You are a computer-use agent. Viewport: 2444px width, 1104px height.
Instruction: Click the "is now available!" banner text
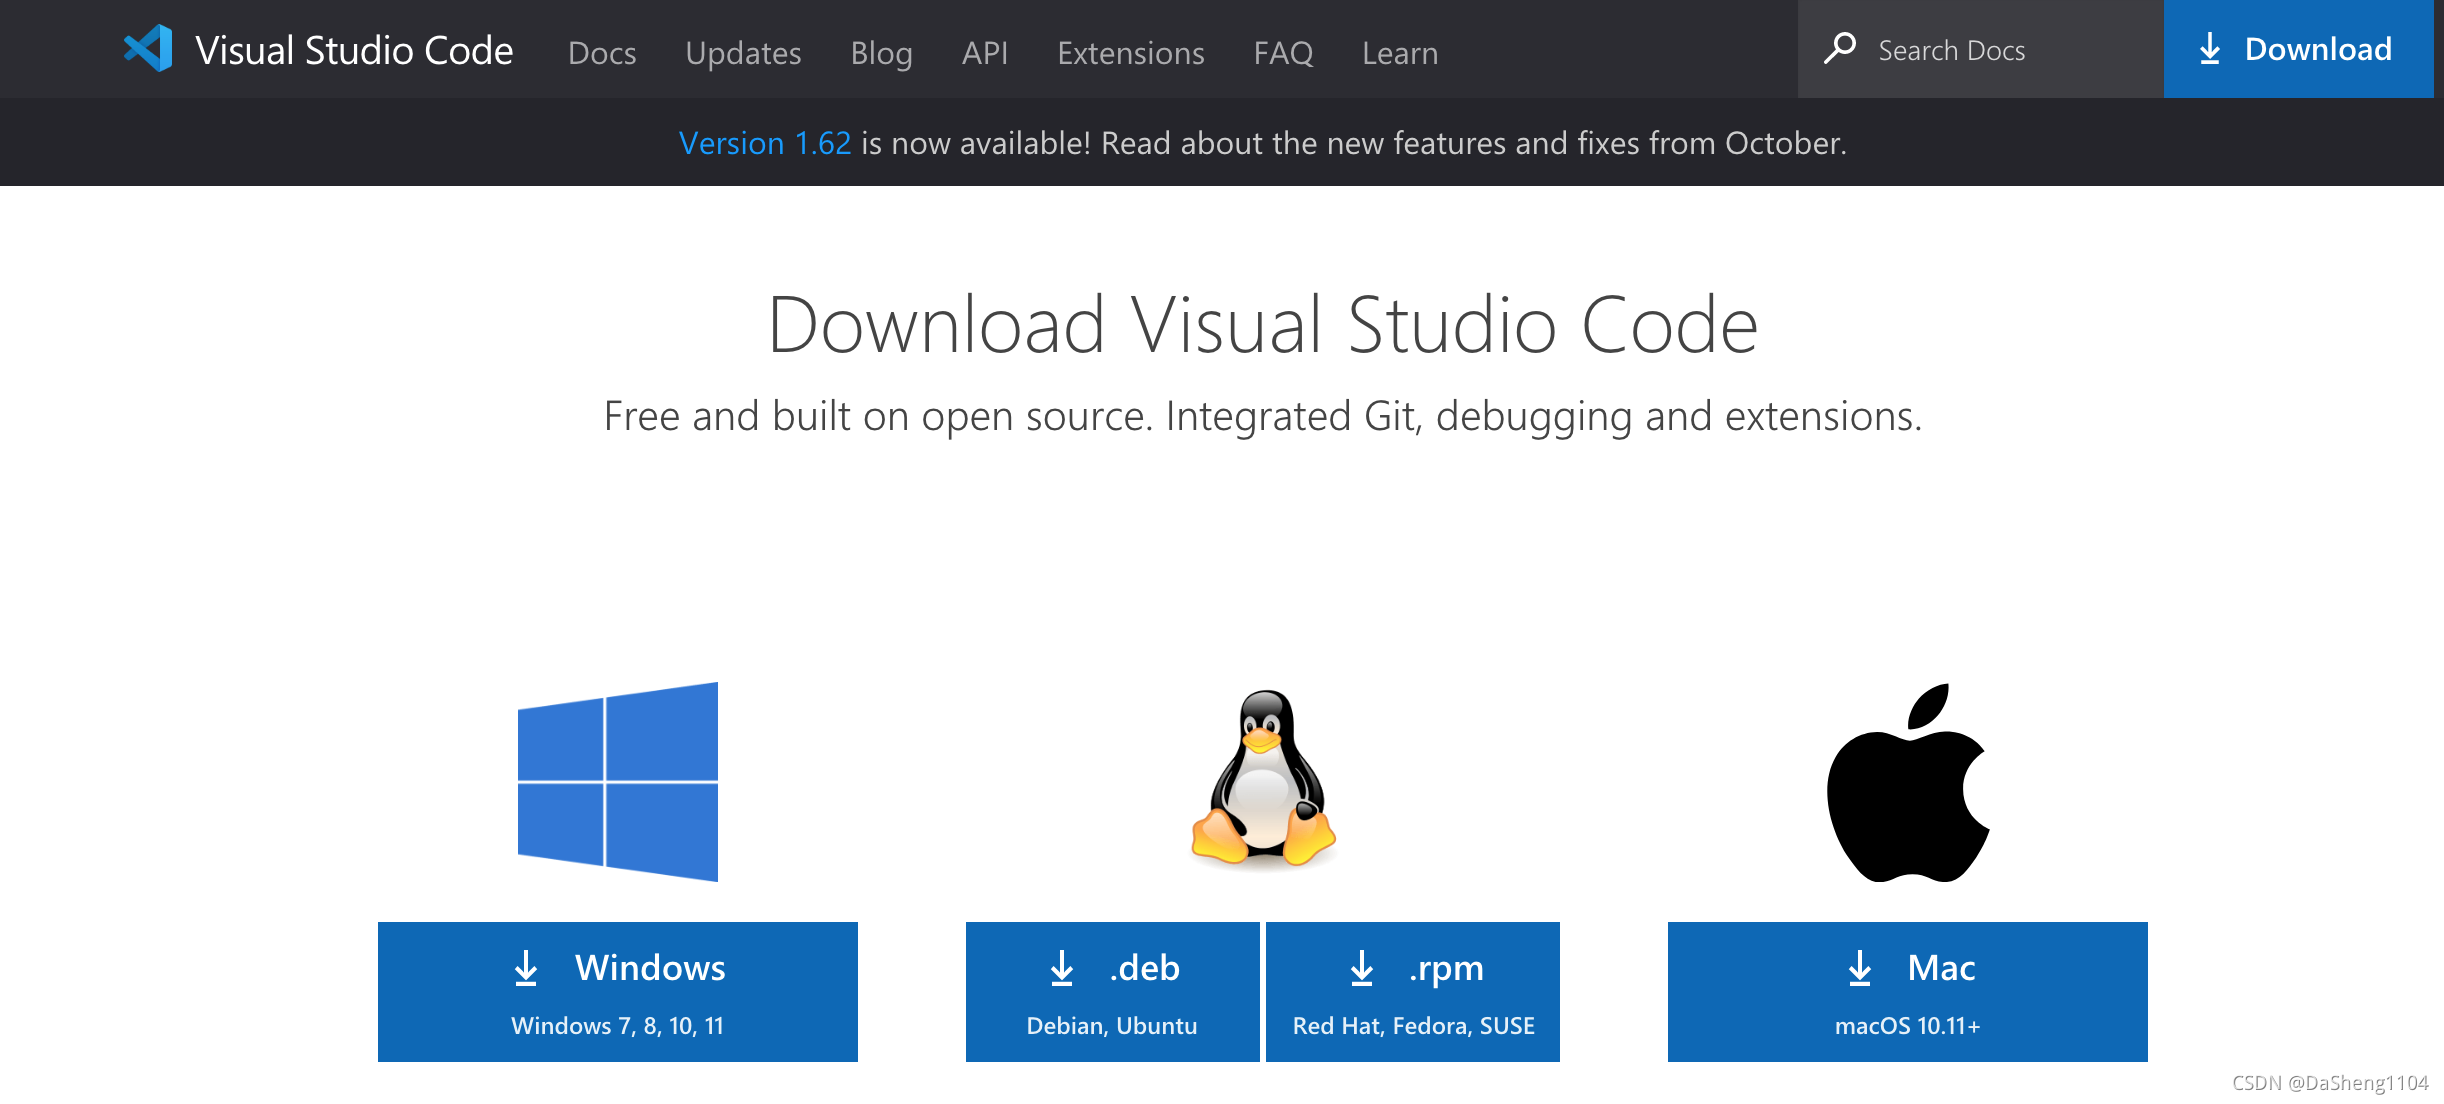pyautogui.click(x=976, y=143)
